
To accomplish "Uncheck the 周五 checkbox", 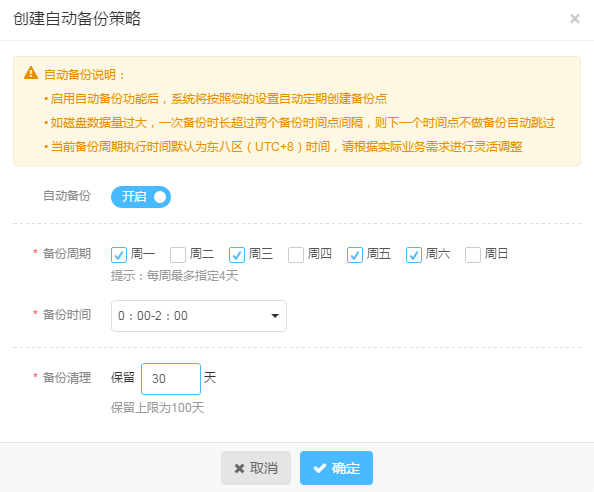I will pos(355,255).
